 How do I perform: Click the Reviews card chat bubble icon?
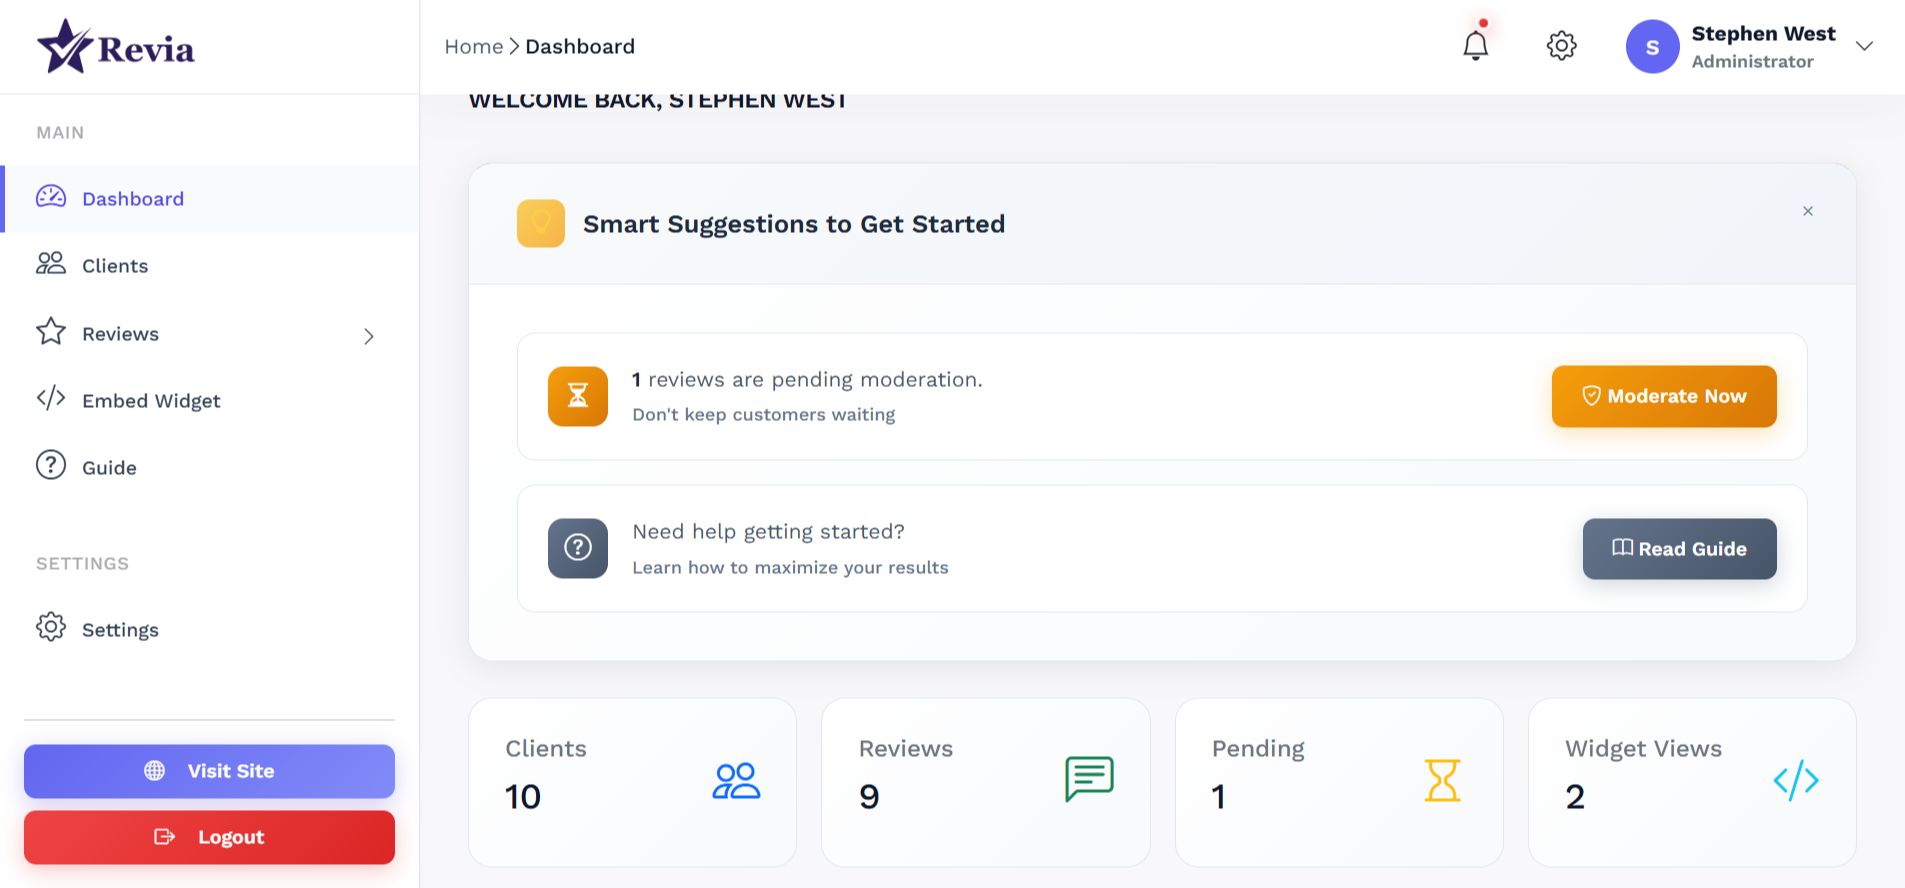(x=1089, y=779)
